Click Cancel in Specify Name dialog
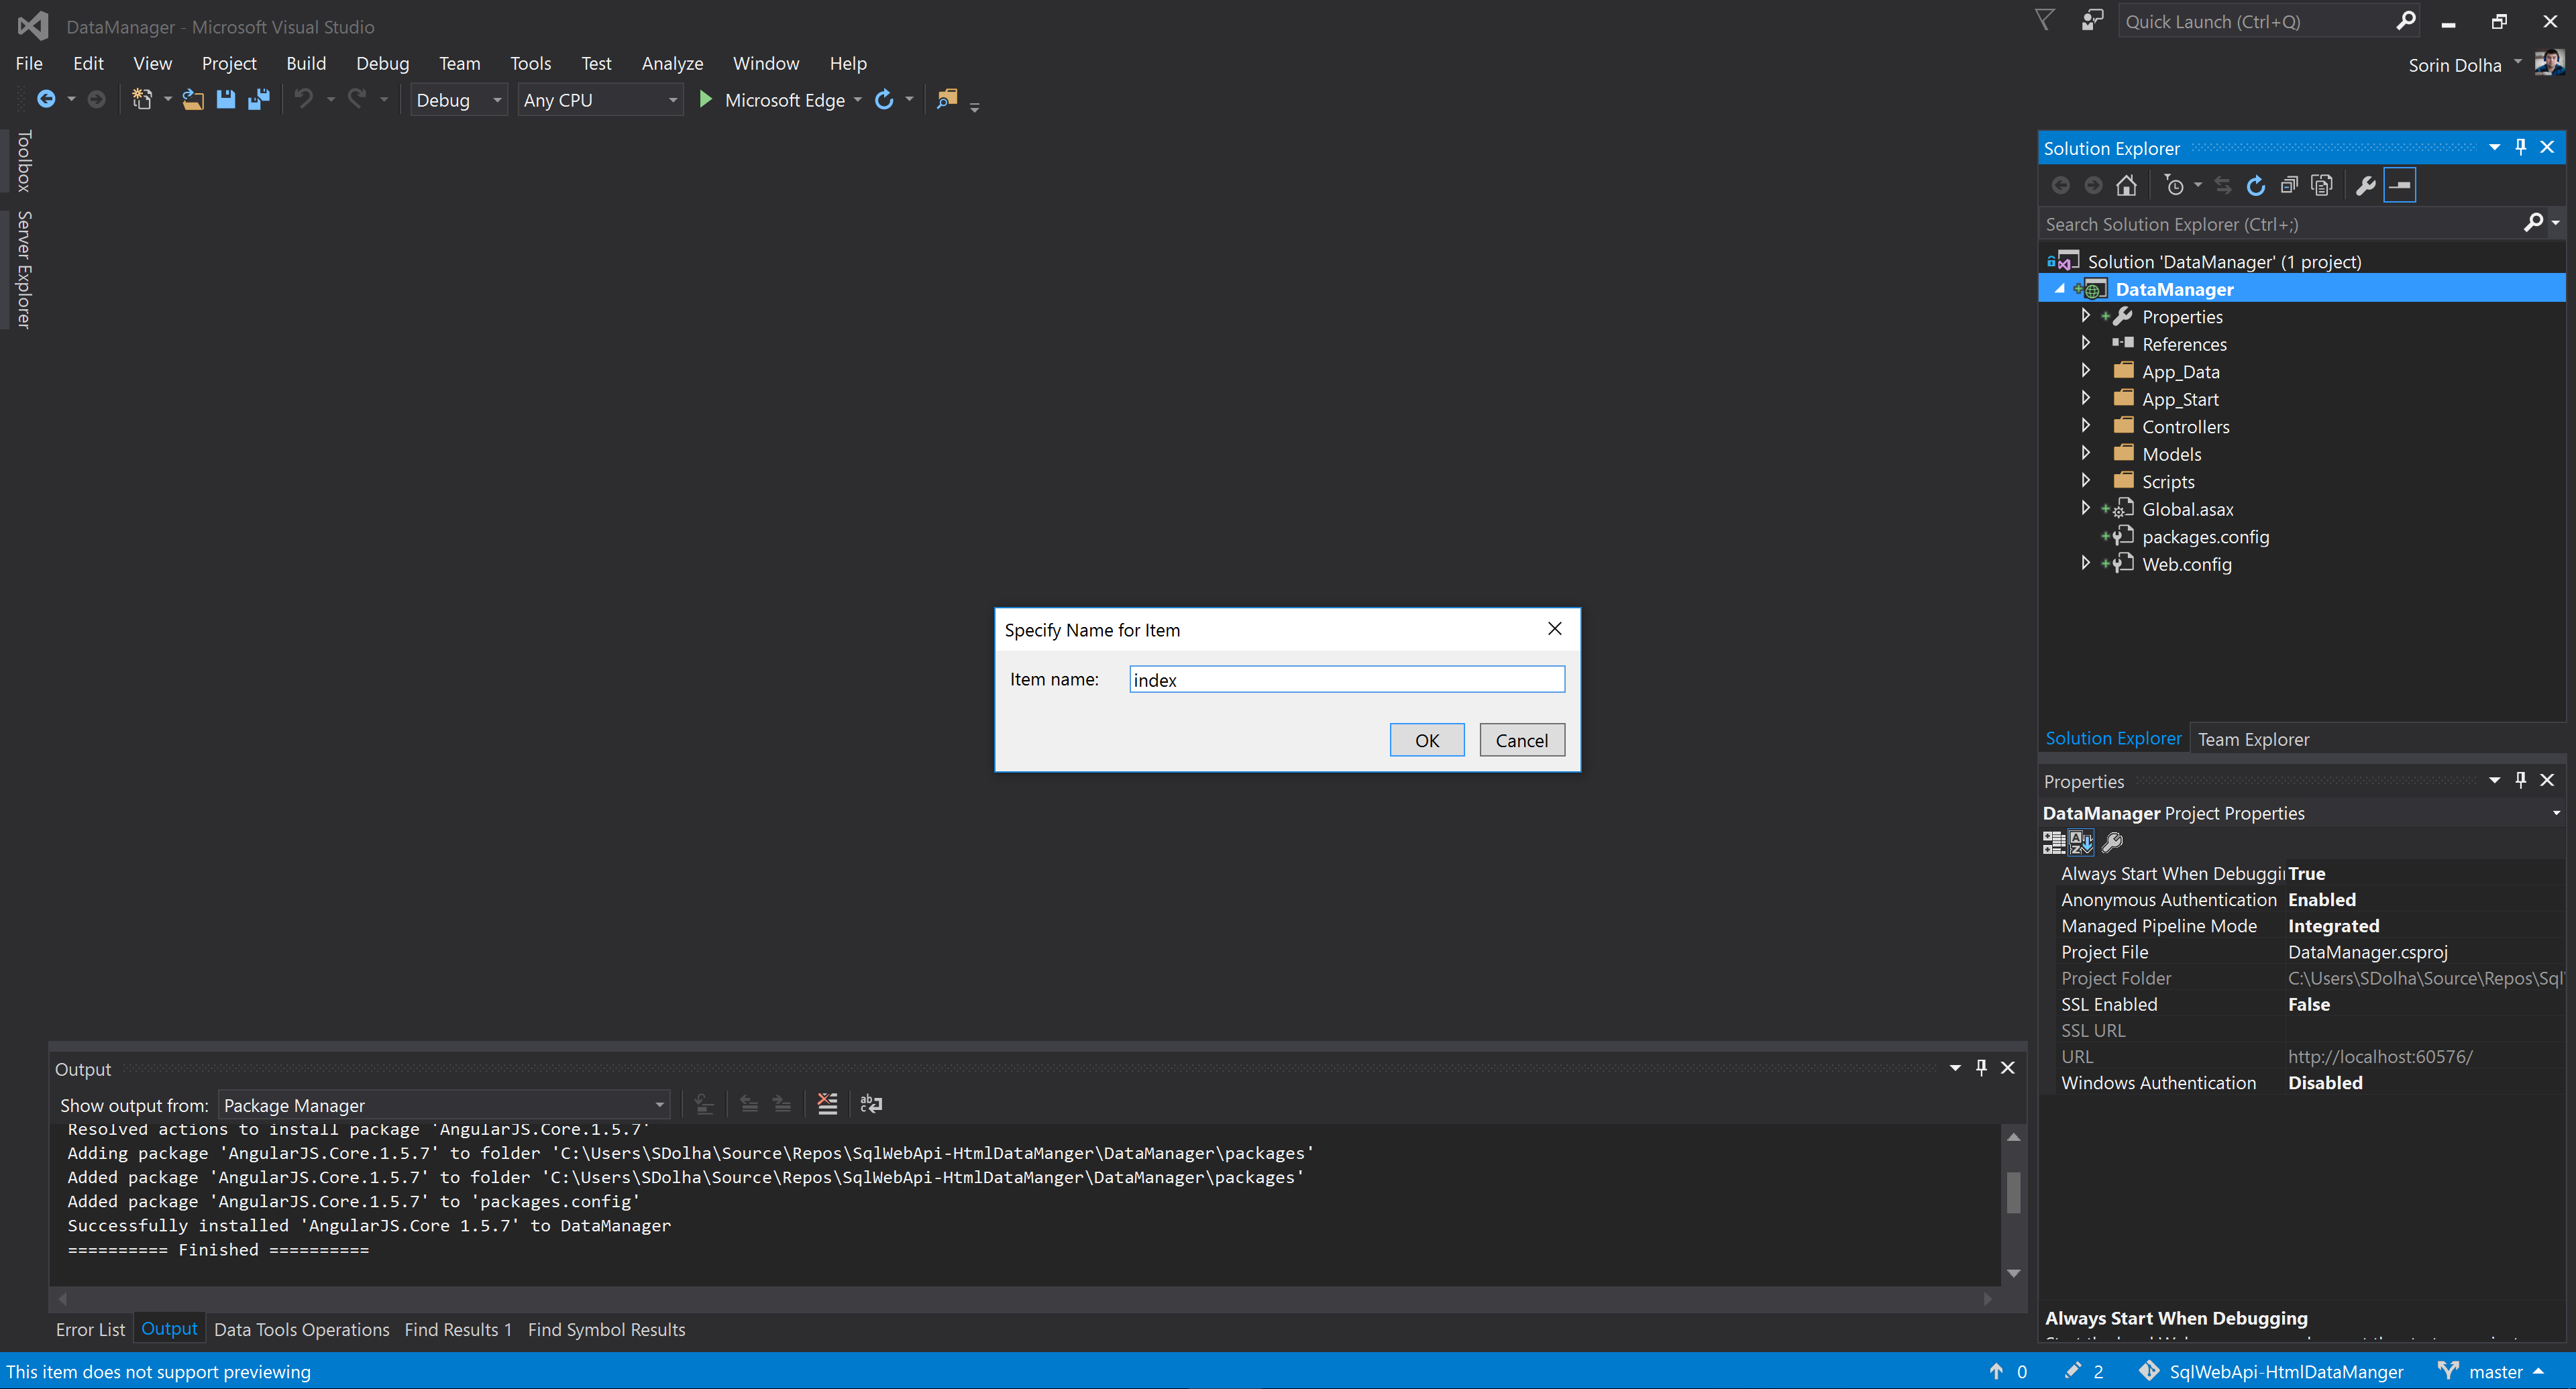 coord(1521,740)
